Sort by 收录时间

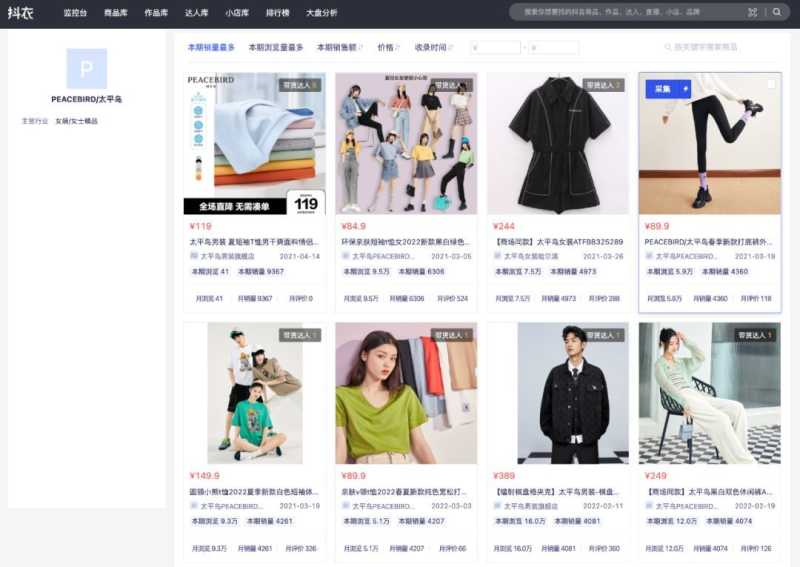(x=432, y=47)
